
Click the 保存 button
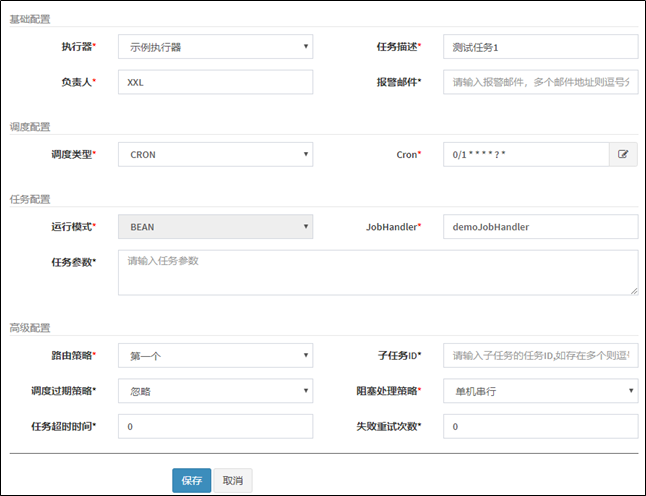[x=191, y=480]
